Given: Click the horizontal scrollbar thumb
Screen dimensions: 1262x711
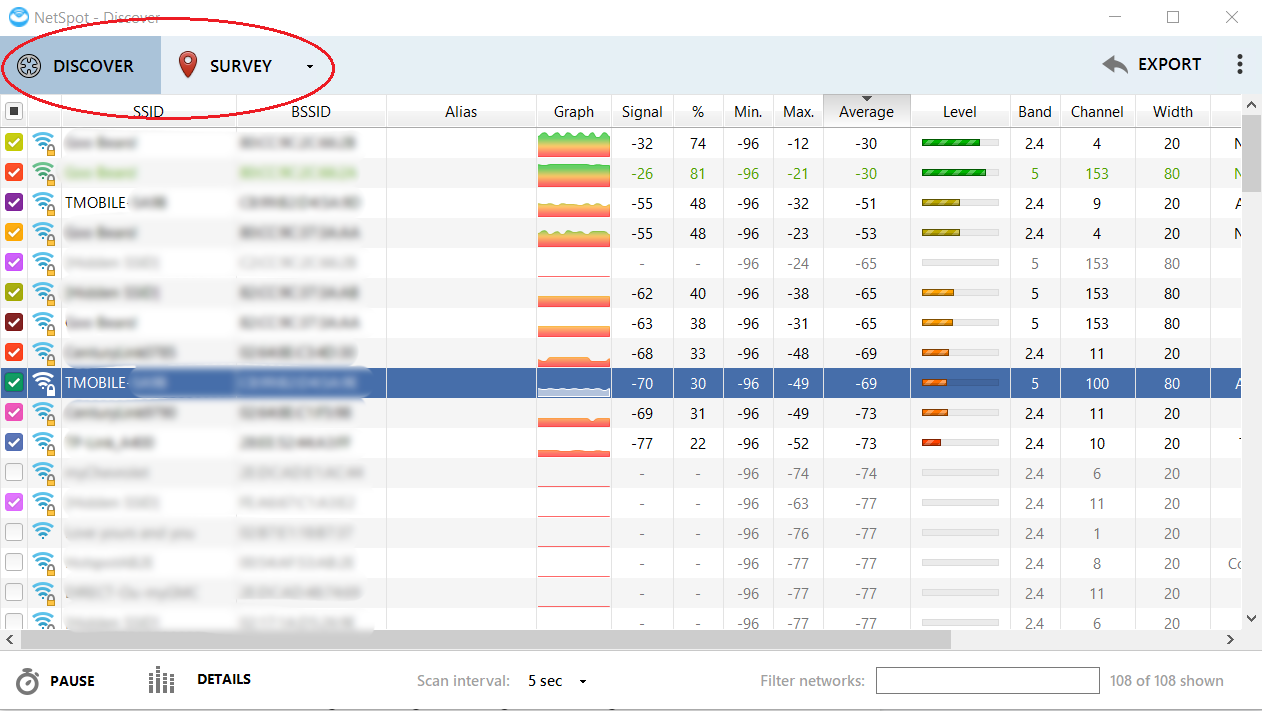Looking at the screenshot, I should click(x=483, y=639).
